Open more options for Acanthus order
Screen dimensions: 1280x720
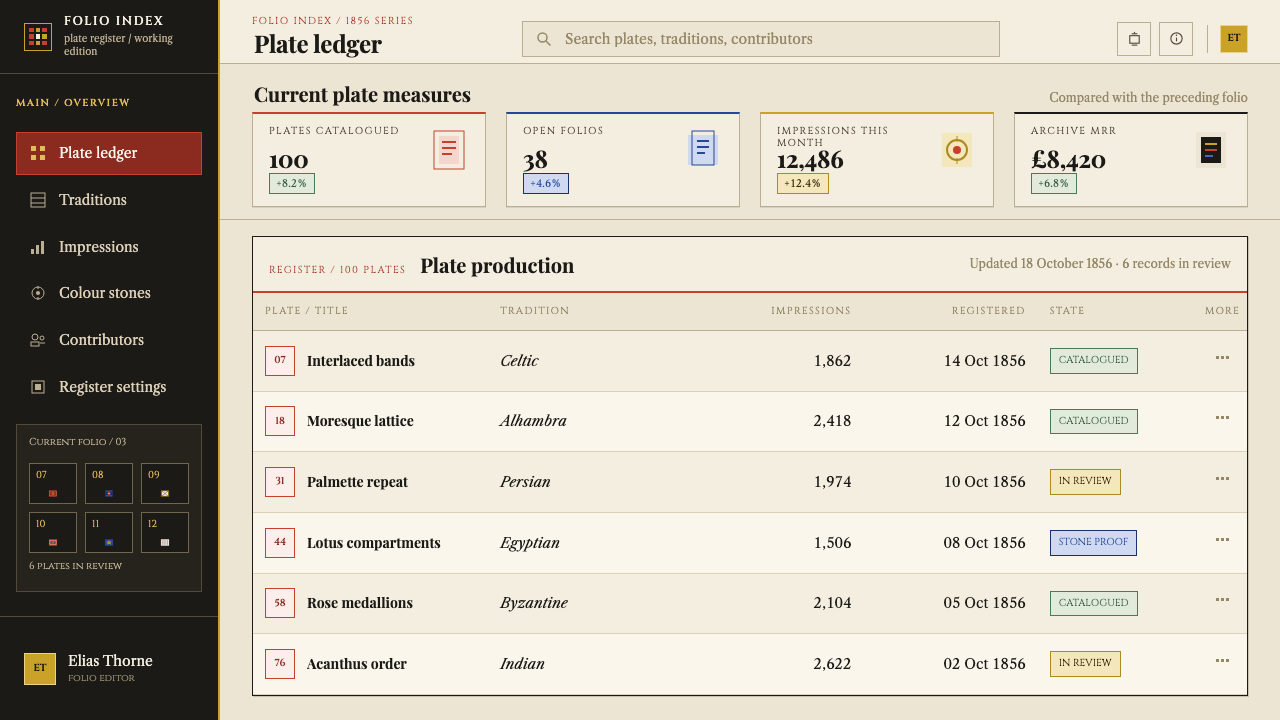1222,660
